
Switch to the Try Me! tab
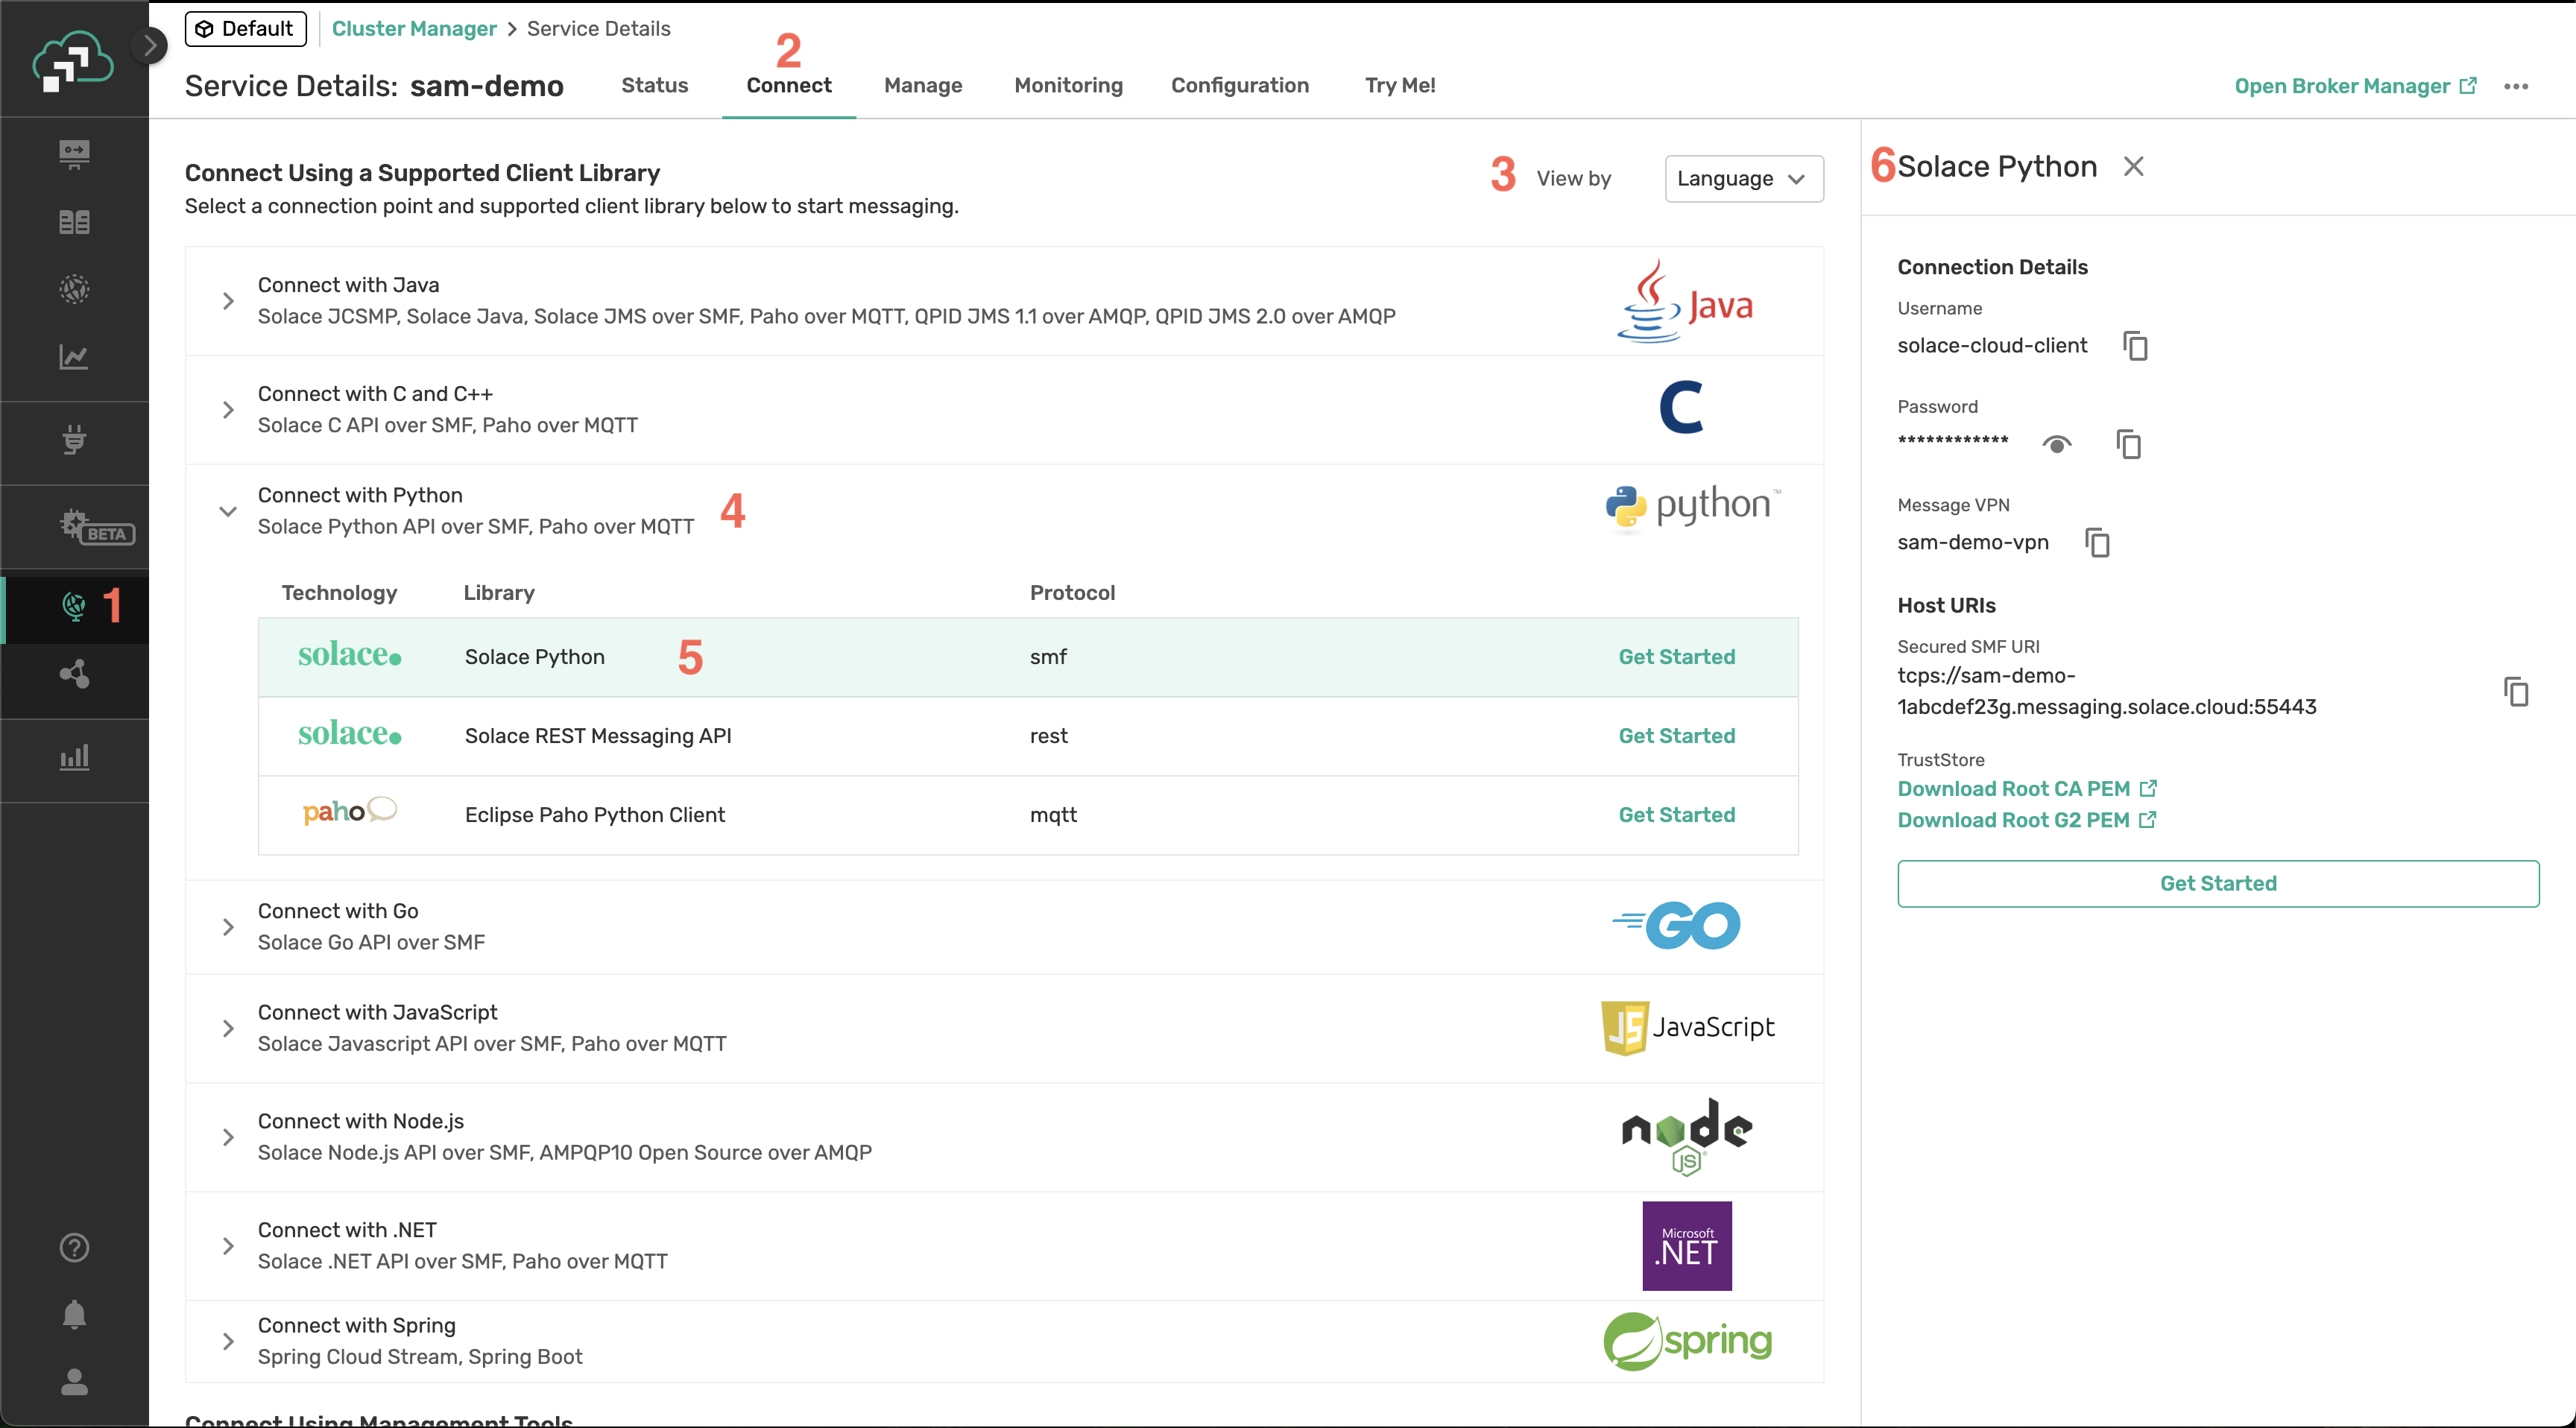coord(1399,86)
